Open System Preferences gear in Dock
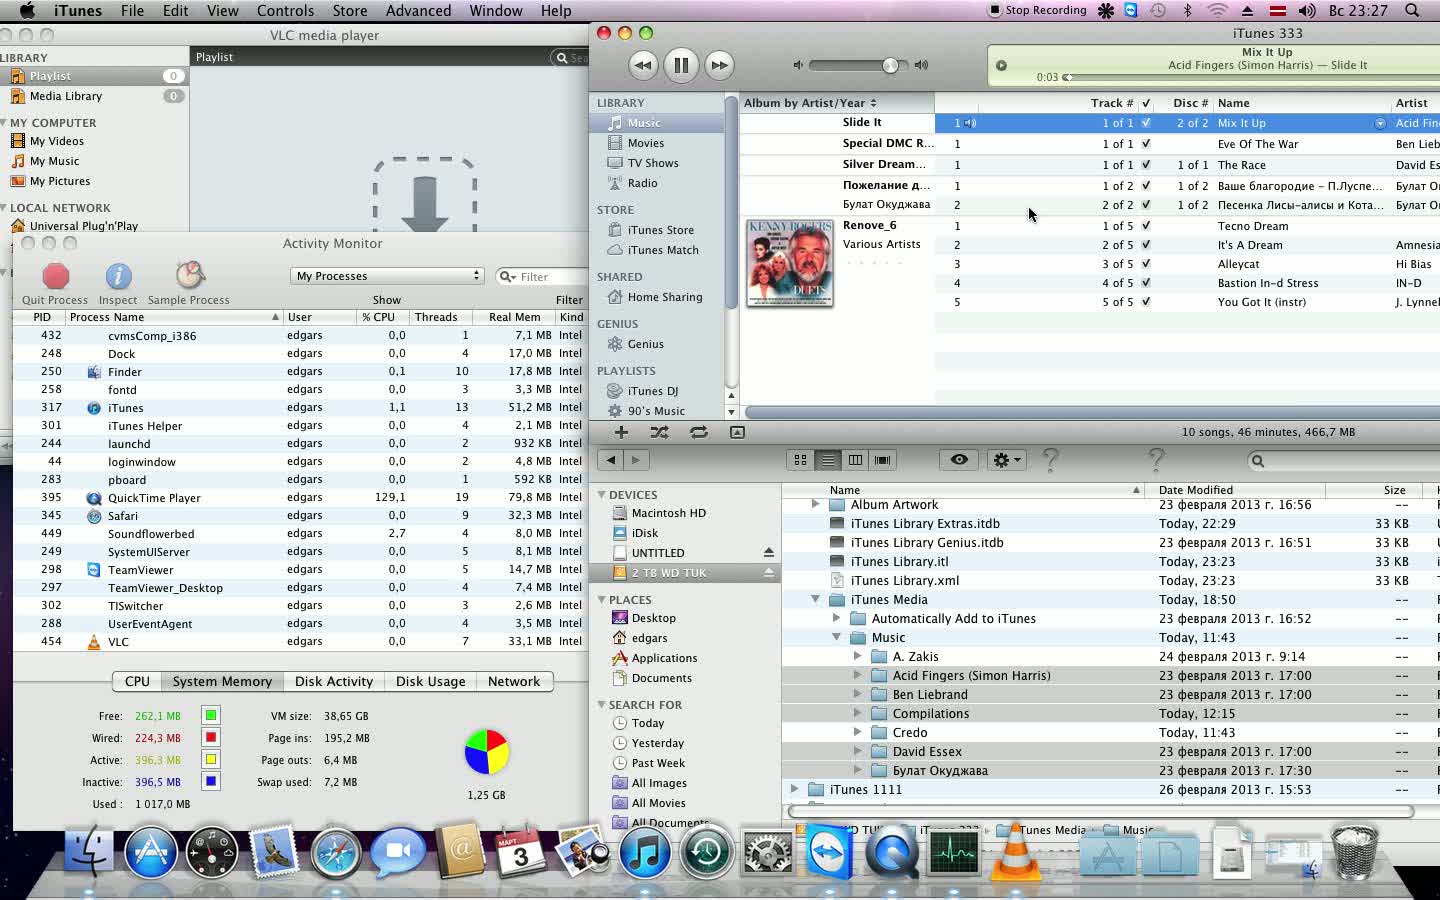Image resolution: width=1440 pixels, height=900 pixels. (x=768, y=853)
